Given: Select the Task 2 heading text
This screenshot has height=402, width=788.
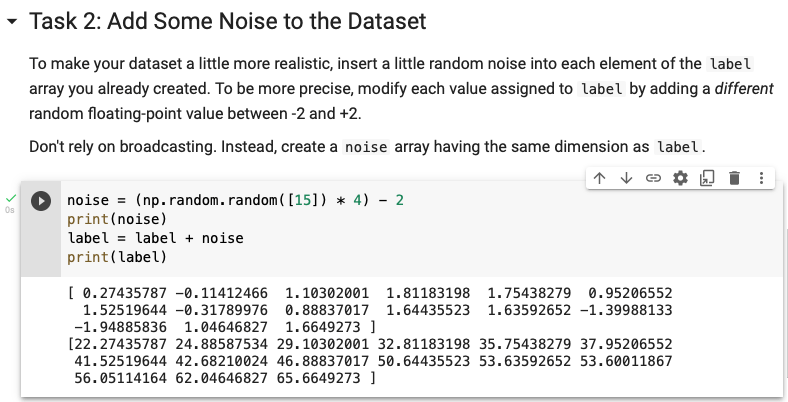Looking at the screenshot, I should (228, 21).
